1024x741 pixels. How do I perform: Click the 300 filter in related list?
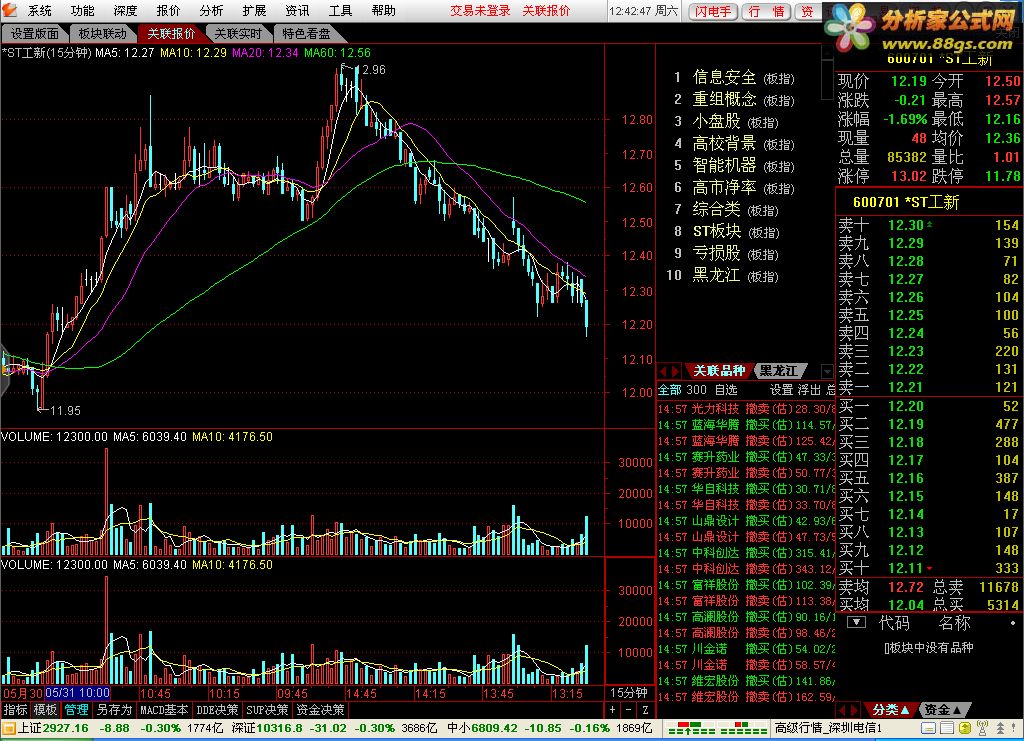pyautogui.click(x=696, y=390)
